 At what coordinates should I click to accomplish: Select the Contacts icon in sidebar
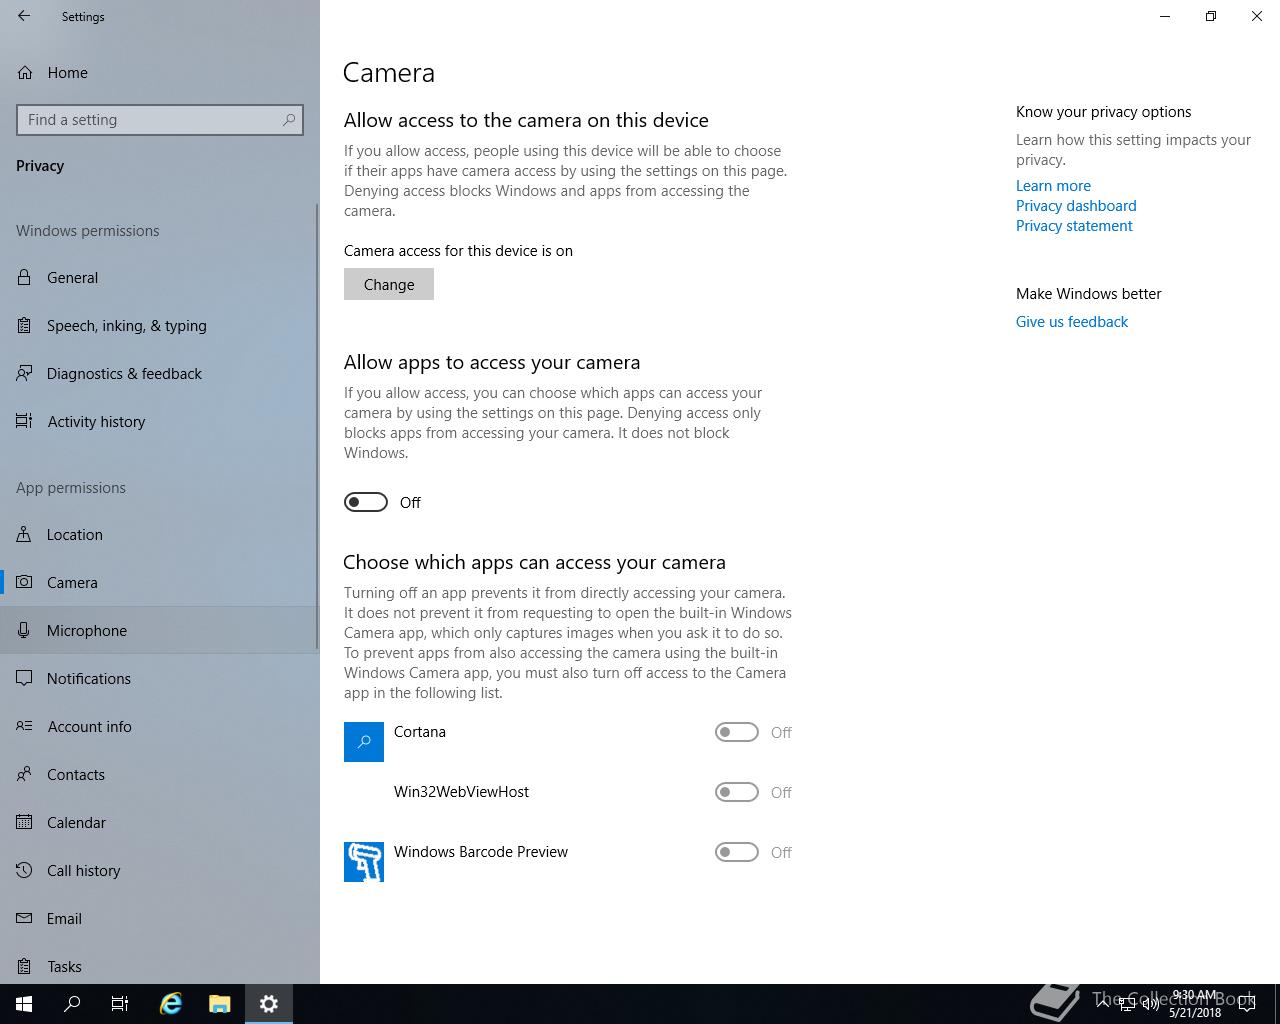pyautogui.click(x=24, y=774)
